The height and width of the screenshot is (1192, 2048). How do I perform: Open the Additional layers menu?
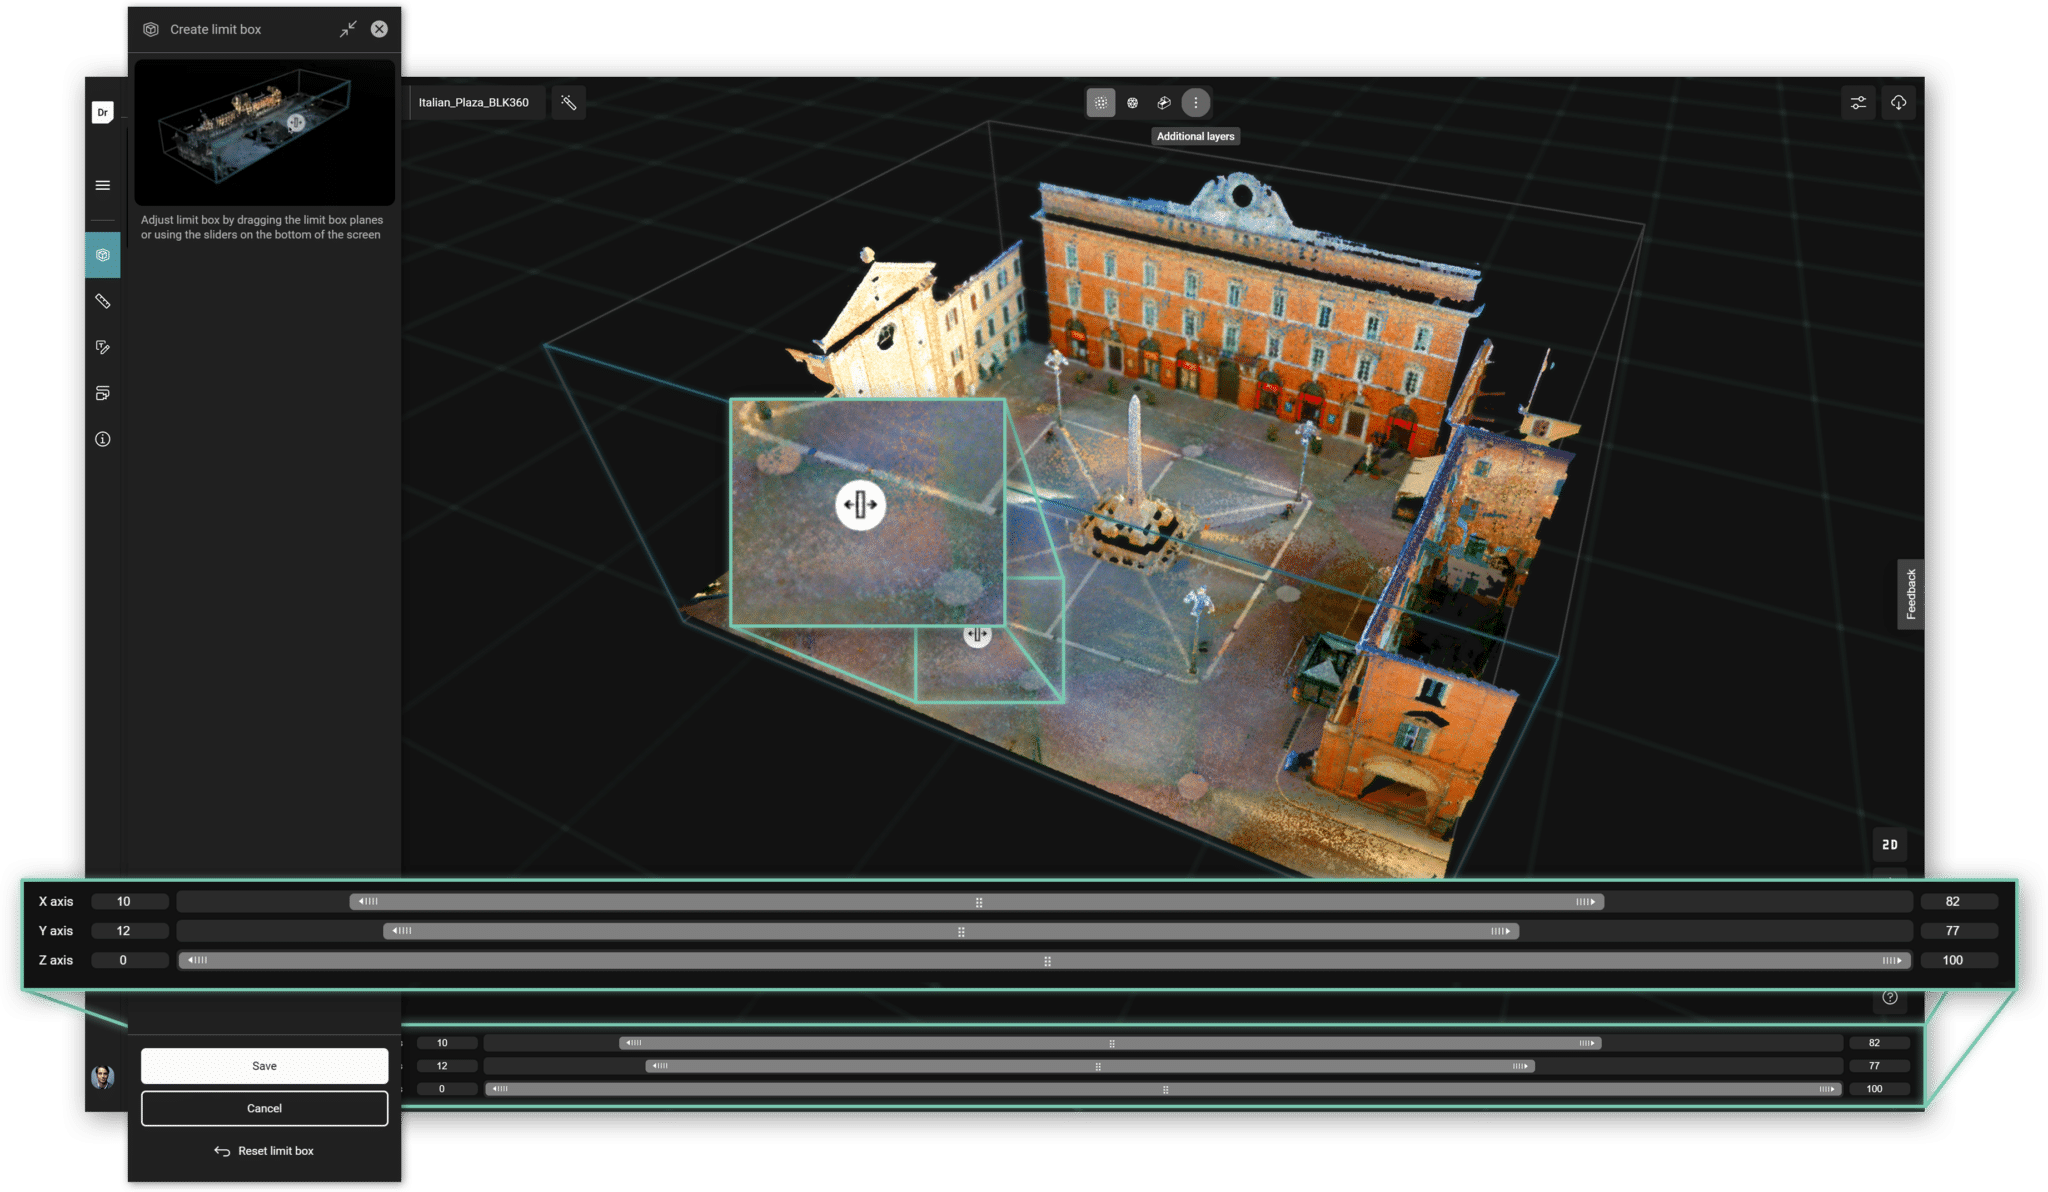[x=1196, y=101]
